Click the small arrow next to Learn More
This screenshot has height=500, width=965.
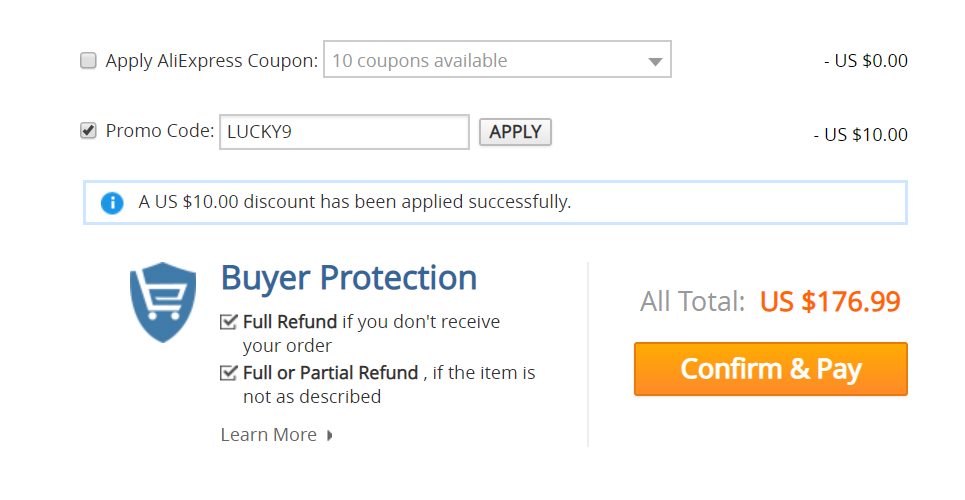click(x=330, y=435)
